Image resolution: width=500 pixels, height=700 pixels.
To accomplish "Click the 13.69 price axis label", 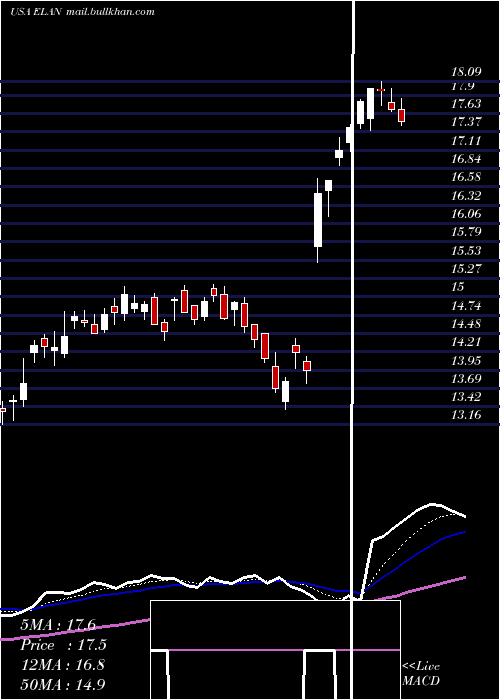I will tap(466, 379).
